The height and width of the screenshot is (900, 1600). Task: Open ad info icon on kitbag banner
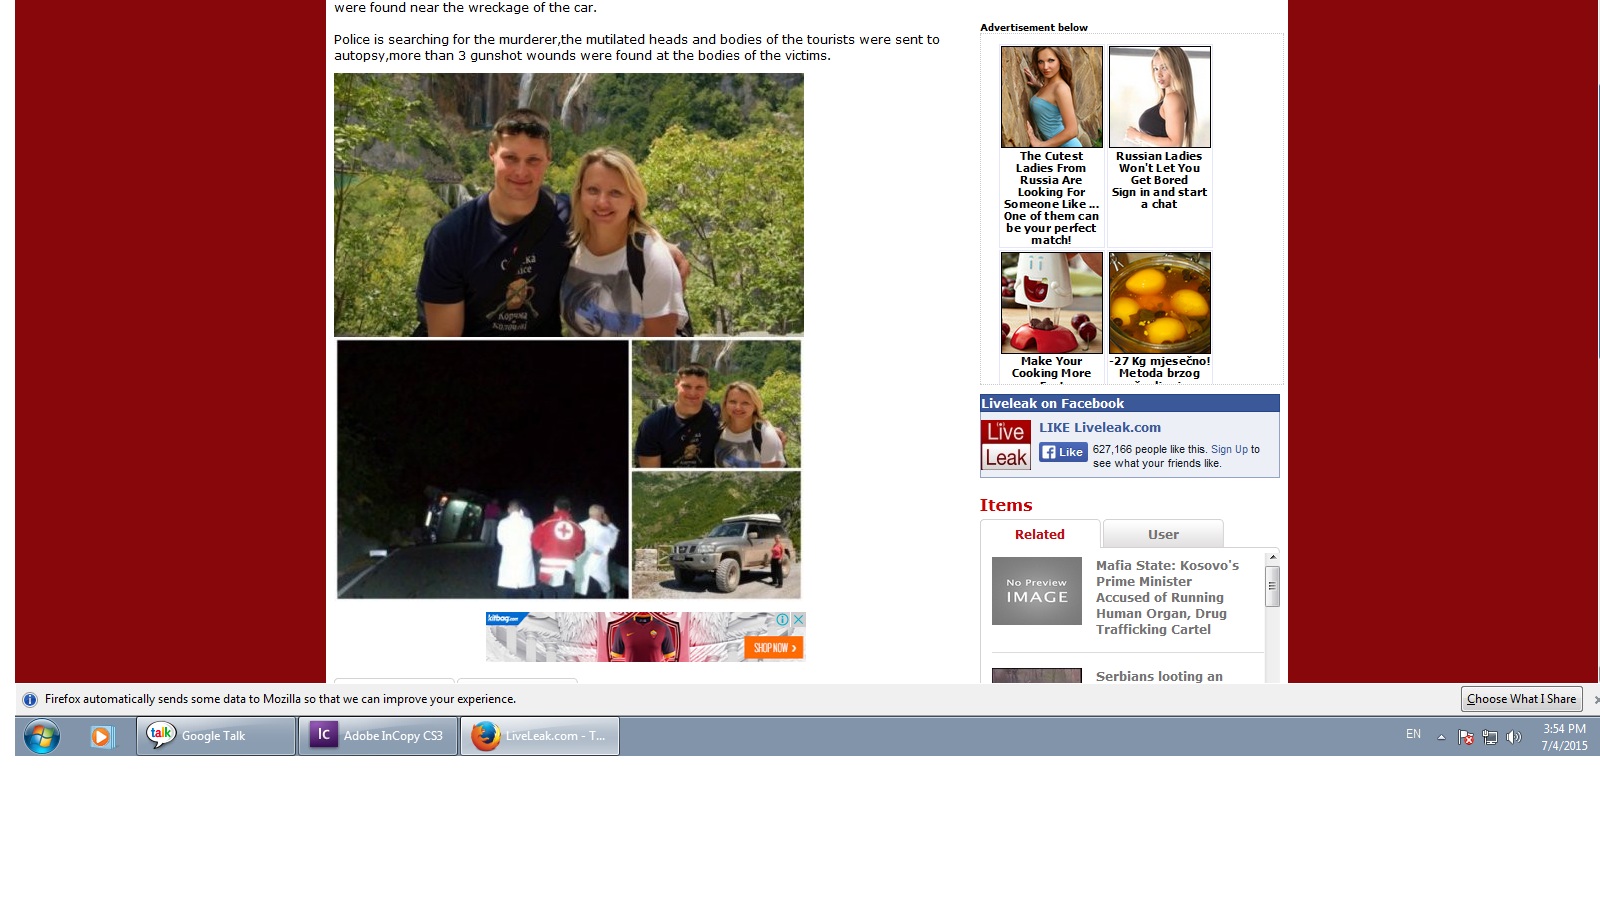click(x=783, y=620)
